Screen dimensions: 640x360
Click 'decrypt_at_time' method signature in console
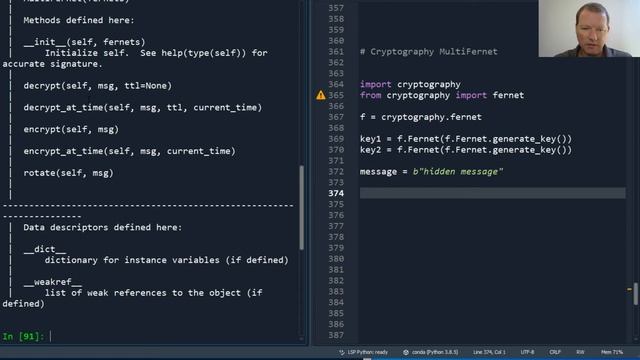[x=142, y=107]
